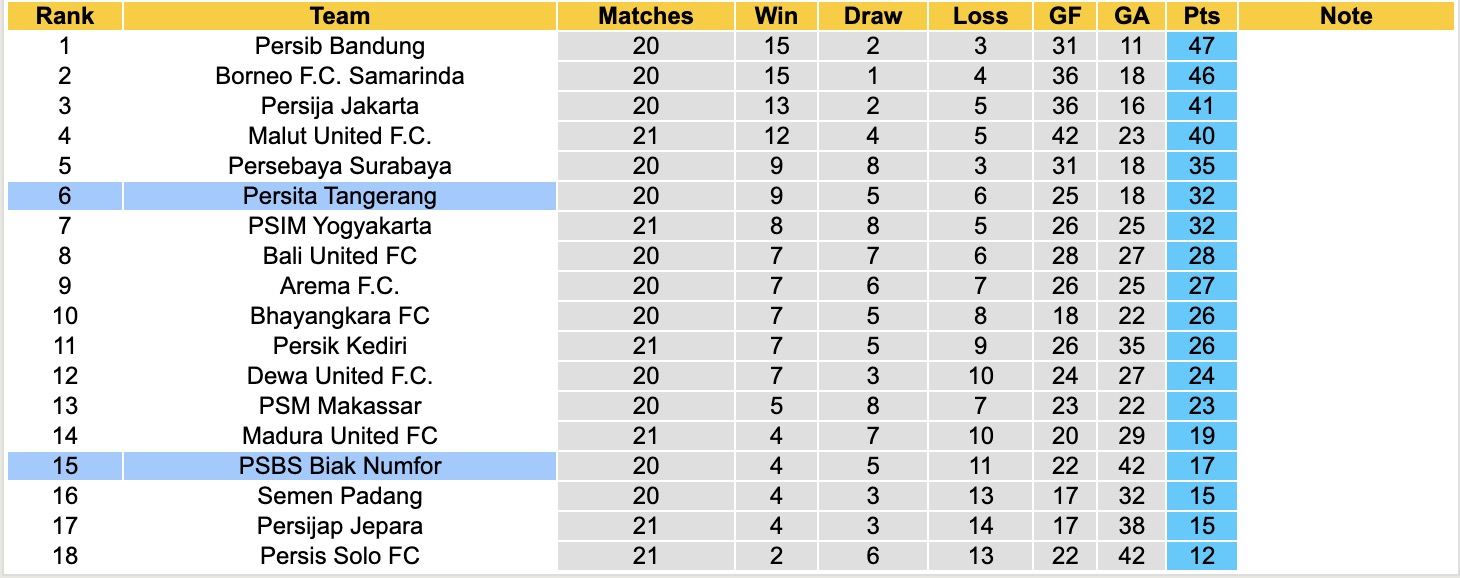
Task: Click the Rank column header
Action: (x=65, y=16)
